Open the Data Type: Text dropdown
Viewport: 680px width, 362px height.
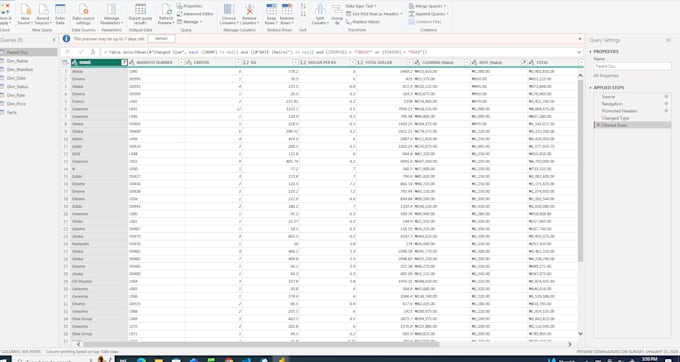coord(361,6)
